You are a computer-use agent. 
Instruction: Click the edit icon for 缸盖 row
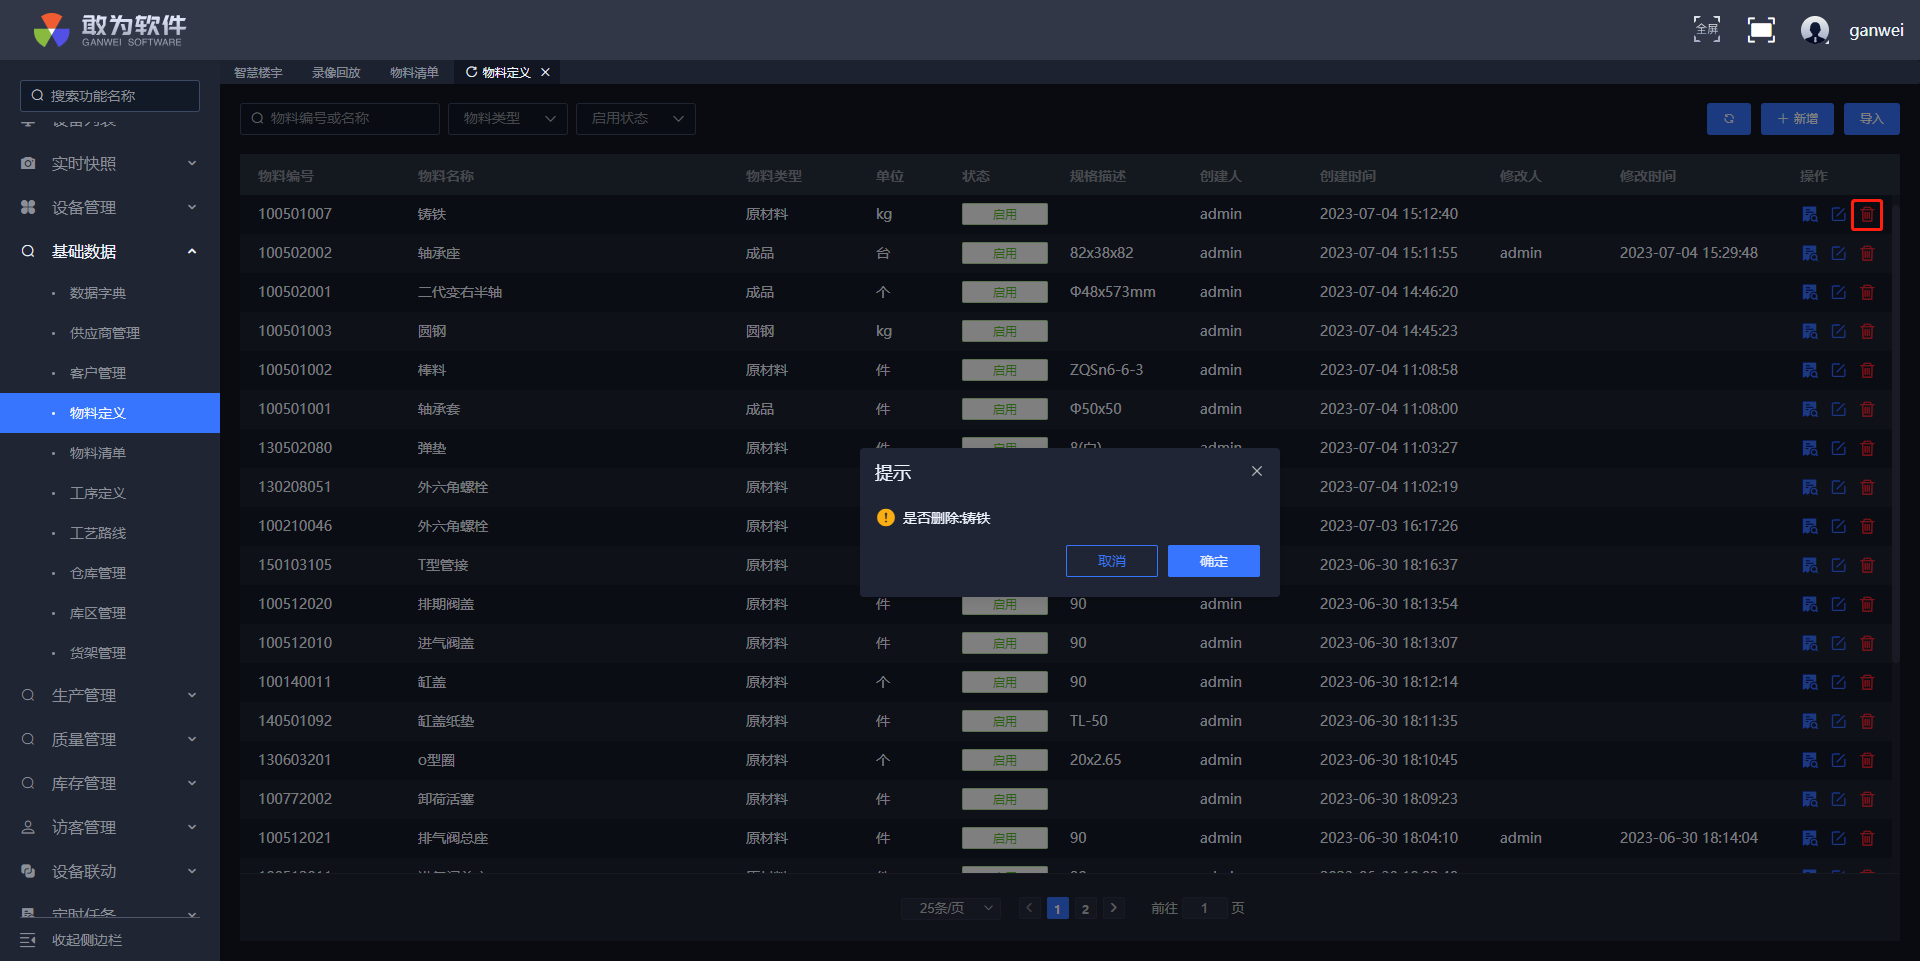(1838, 683)
